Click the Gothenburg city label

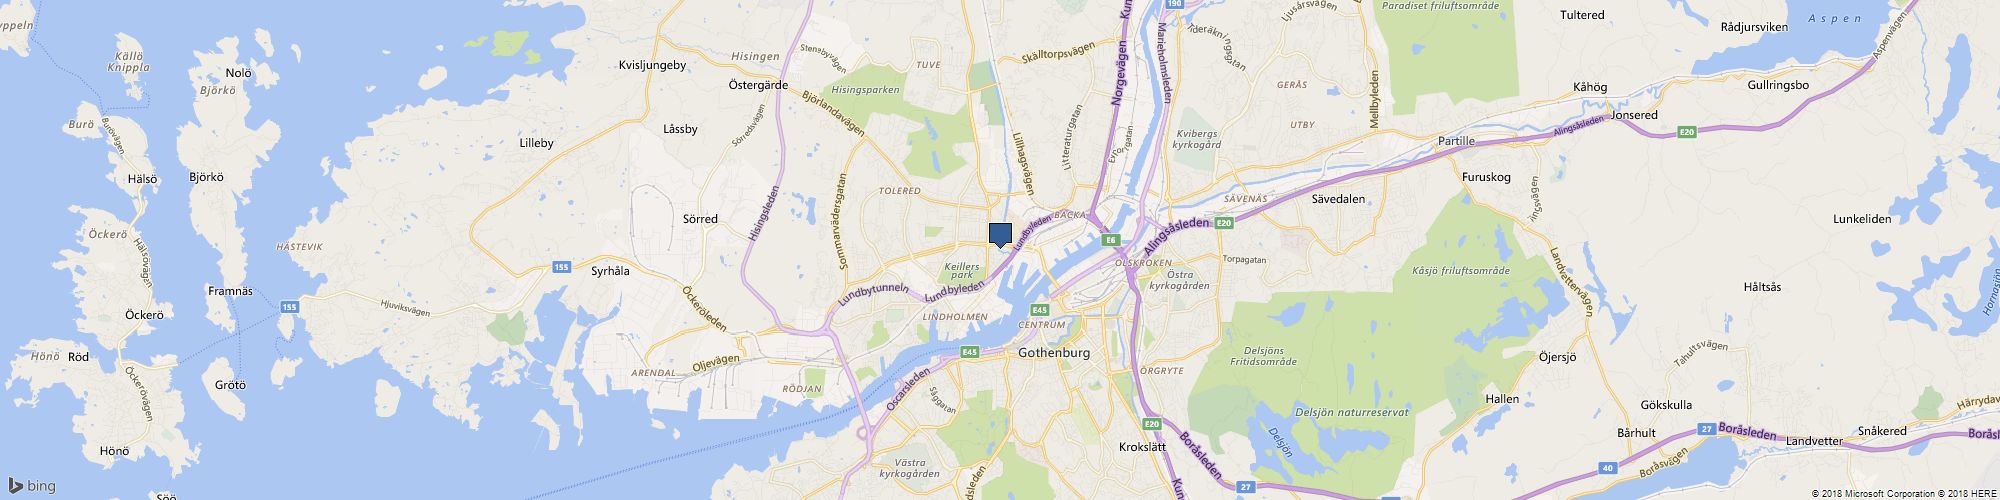(1053, 353)
